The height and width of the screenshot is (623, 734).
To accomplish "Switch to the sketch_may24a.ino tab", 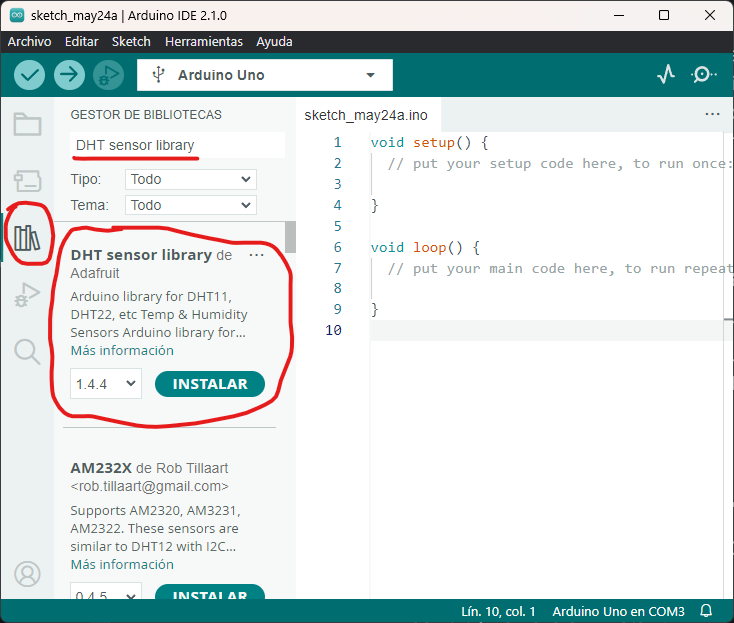I will [365, 115].
